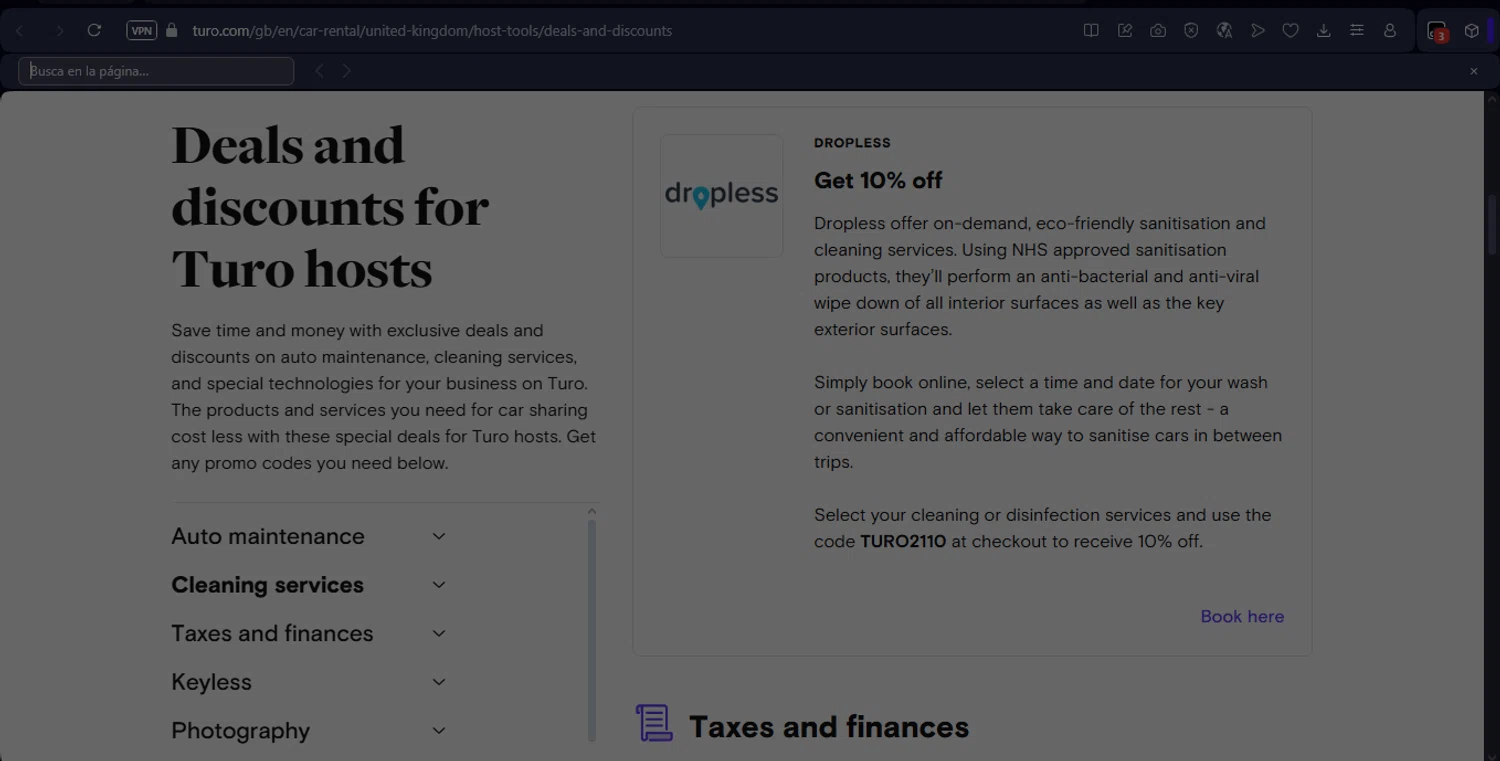Click the page vertical scrollbar
Screen dimensions: 1500x761
tap(1492, 225)
